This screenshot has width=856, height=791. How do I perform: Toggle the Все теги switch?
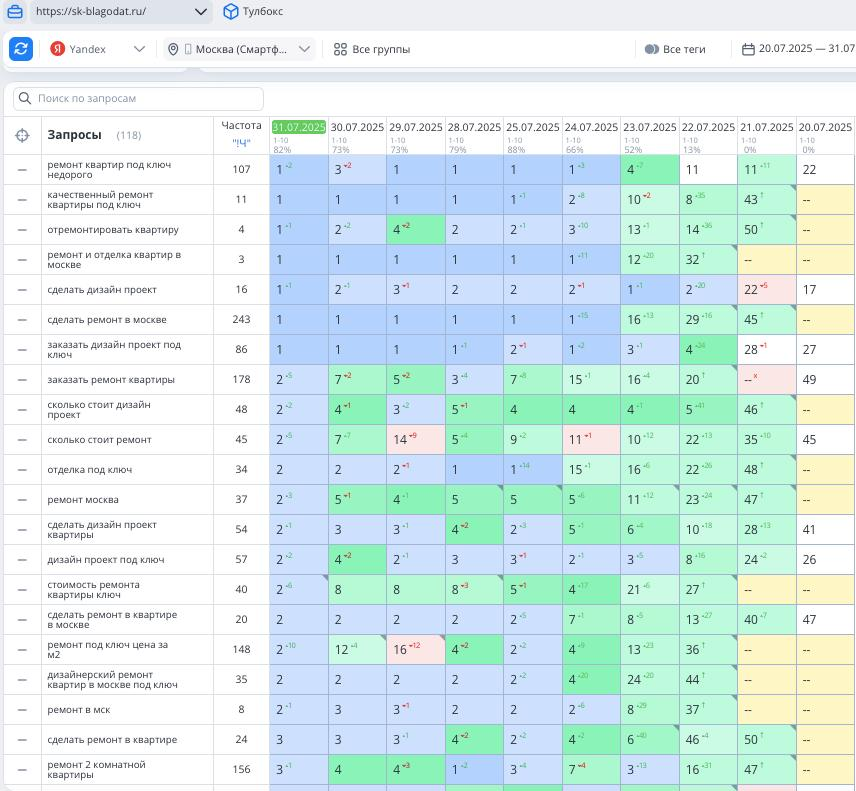[651, 49]
